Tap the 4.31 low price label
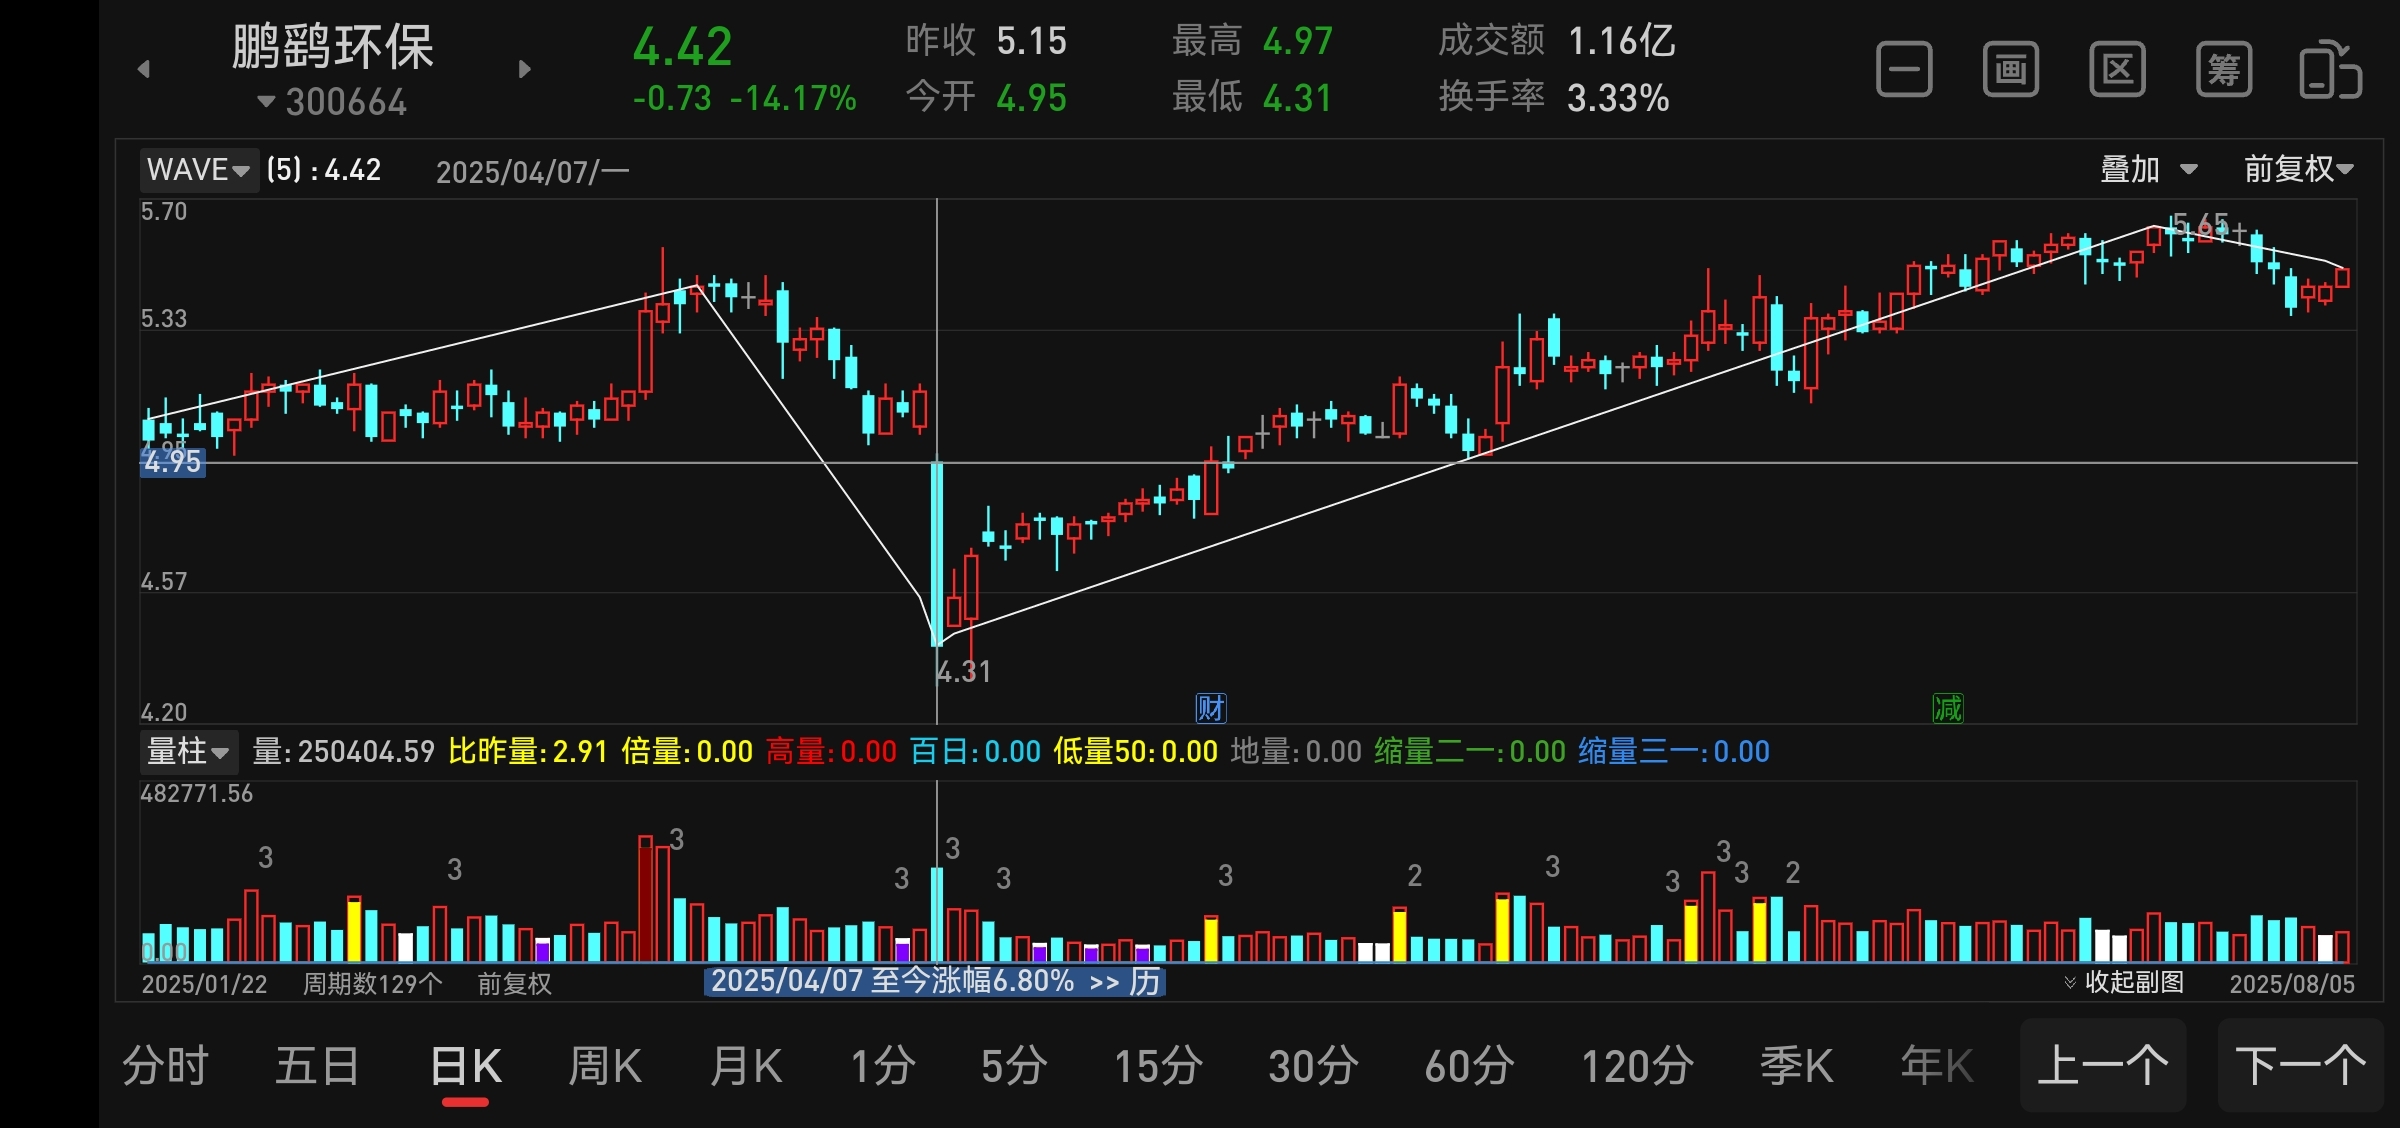This screenshot has height=1128, width=2400. tap(964, 672)
